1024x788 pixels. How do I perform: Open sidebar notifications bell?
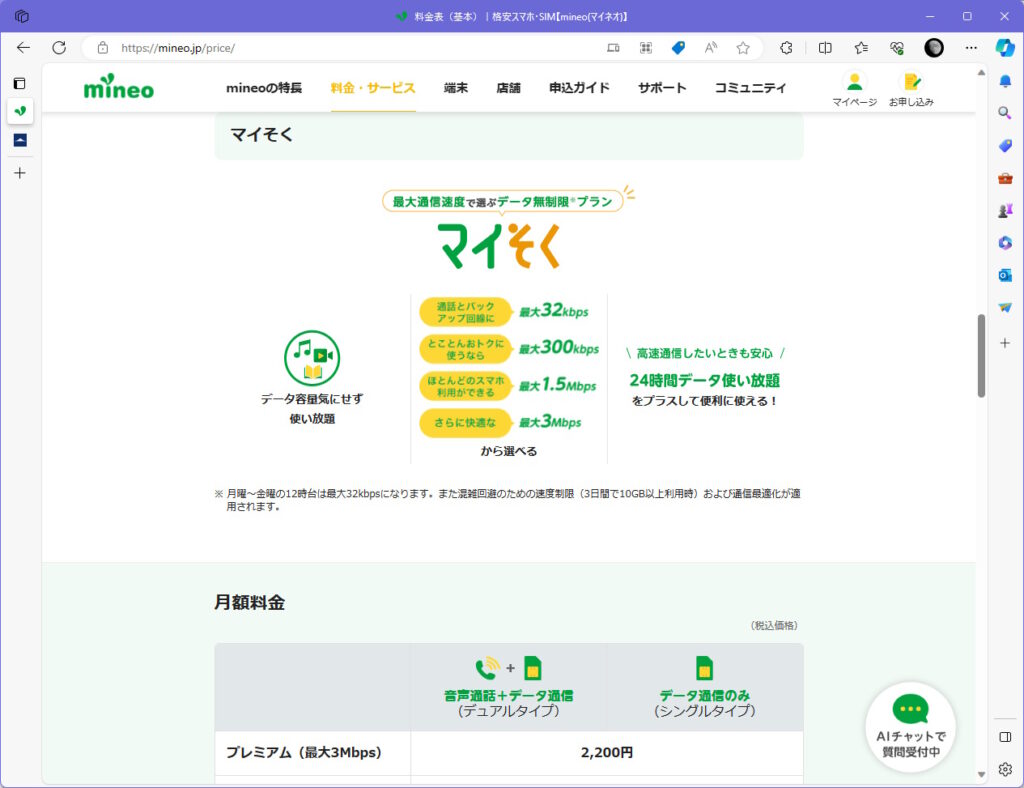coord(1005,81)
